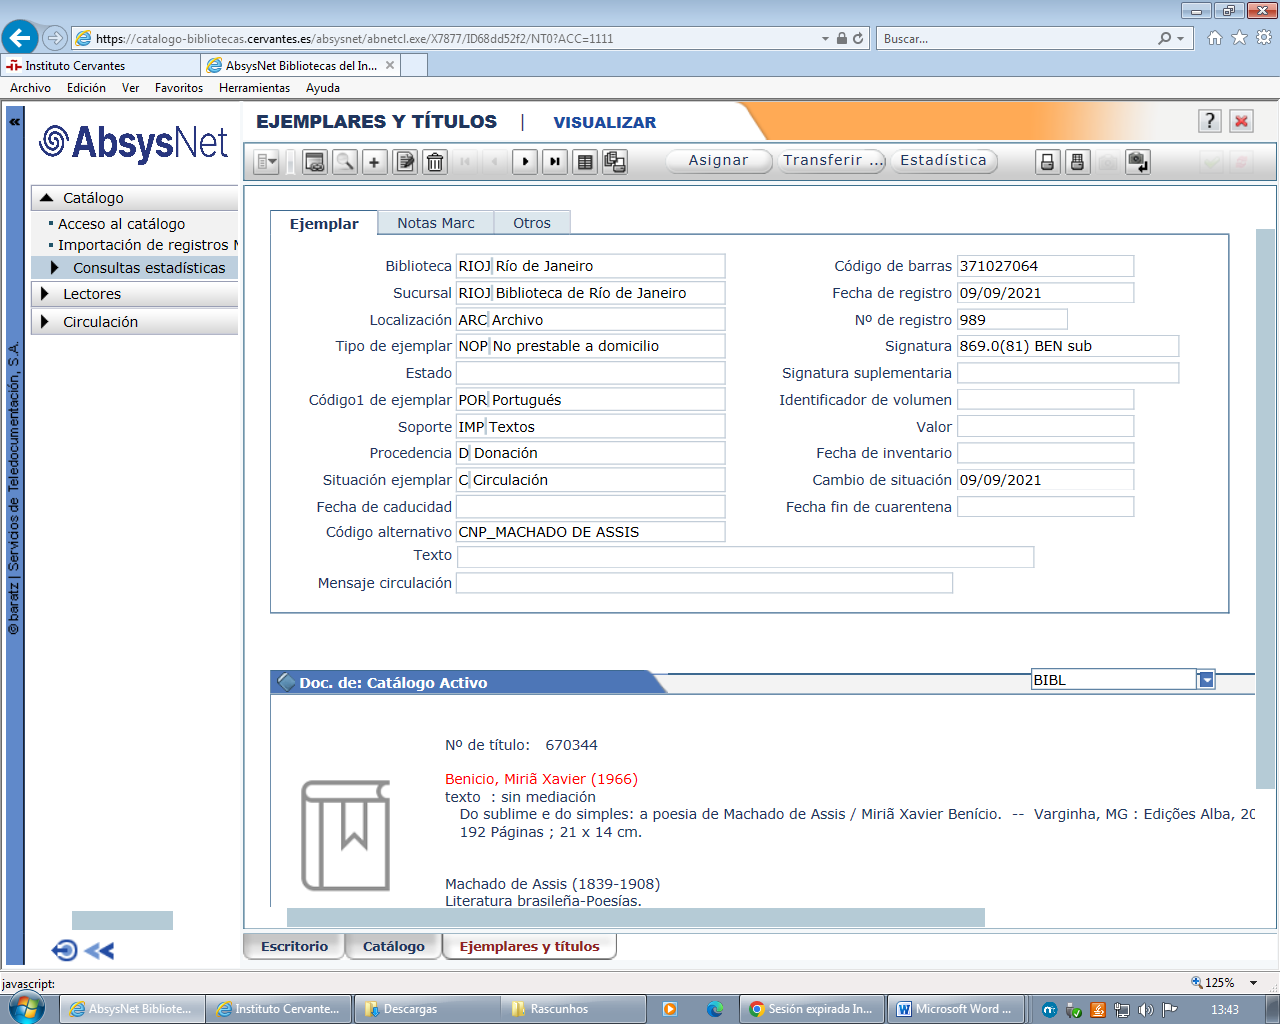The image size is (1280, 1024).
Task: Click the search magnifier toolbar icon
Action: 345,162
